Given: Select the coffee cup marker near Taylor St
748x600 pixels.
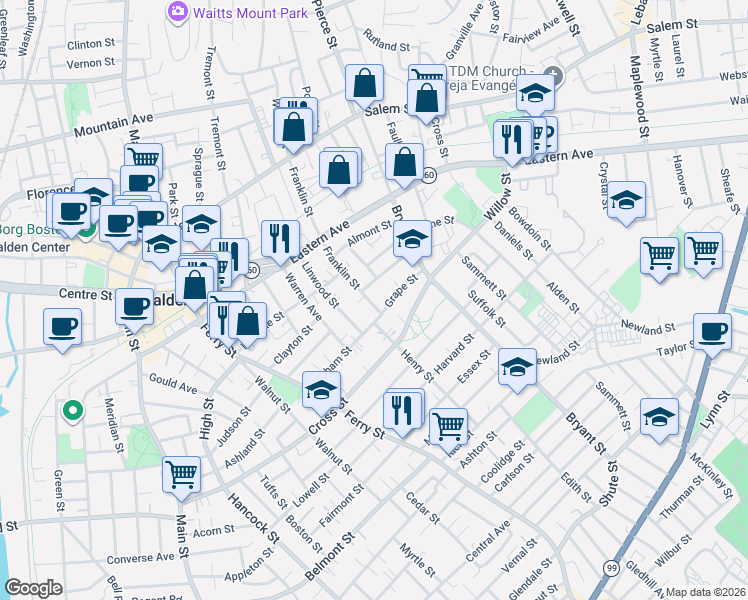Looking at the screenshot, I should click(712, 334).
